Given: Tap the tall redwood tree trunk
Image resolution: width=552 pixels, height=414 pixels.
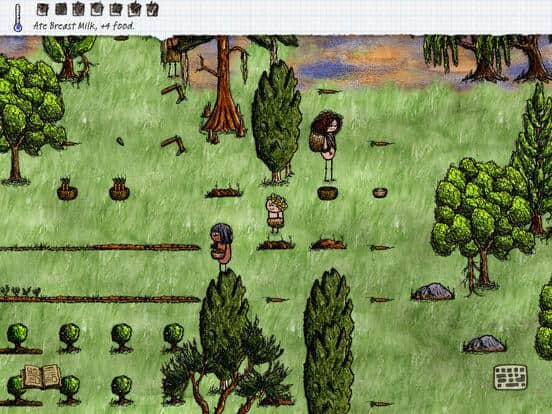Looking at the screenshot, I should 223,88.
